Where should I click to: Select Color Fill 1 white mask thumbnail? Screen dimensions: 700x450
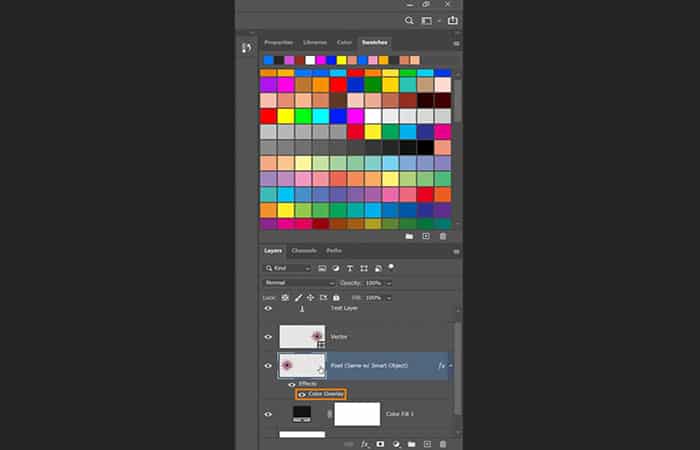pyautogui.click(x=357, y=414)
